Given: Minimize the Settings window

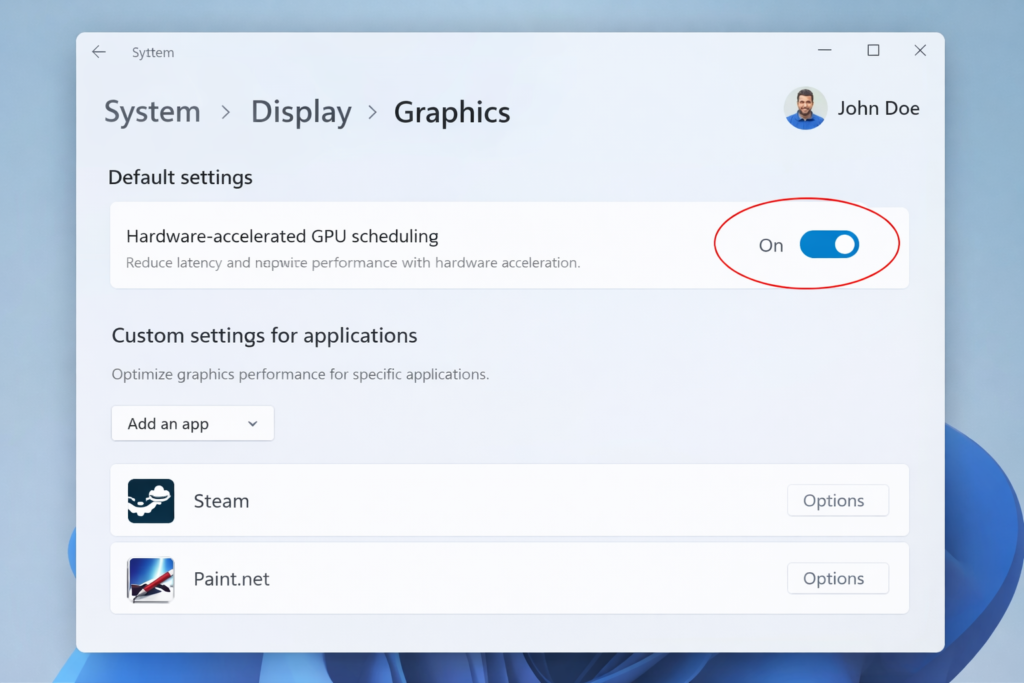Looking at the screenshot, I should pos(824,50).
